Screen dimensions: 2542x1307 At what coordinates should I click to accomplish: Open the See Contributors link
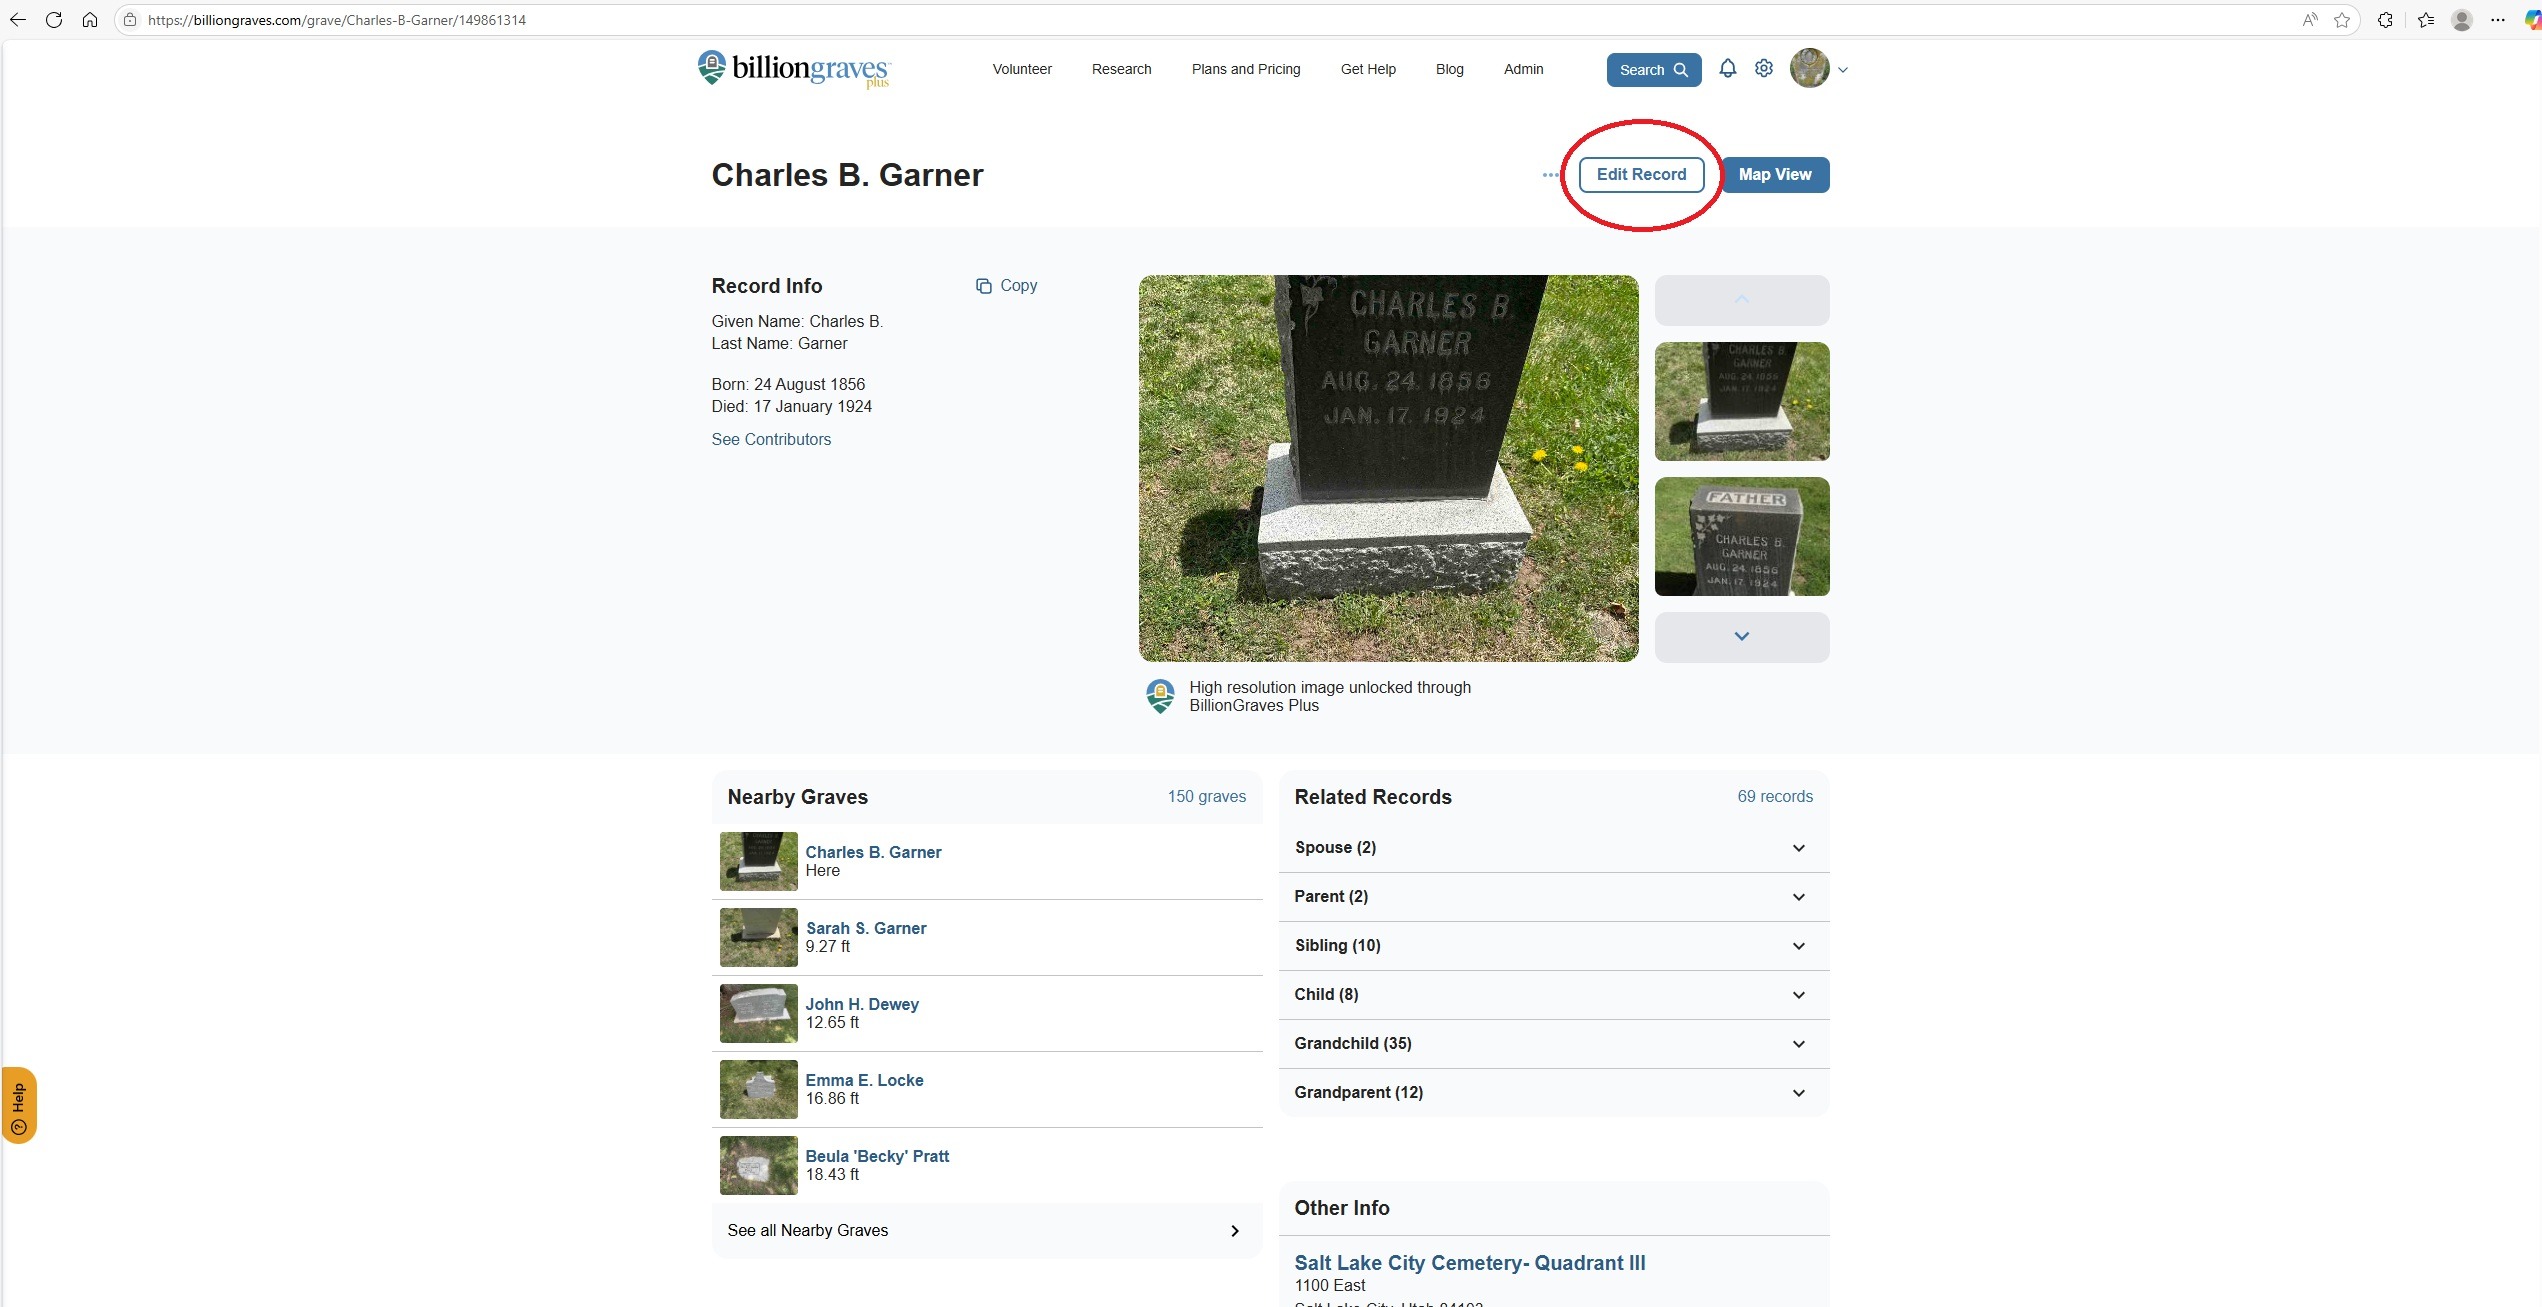[x=771, y=439]
